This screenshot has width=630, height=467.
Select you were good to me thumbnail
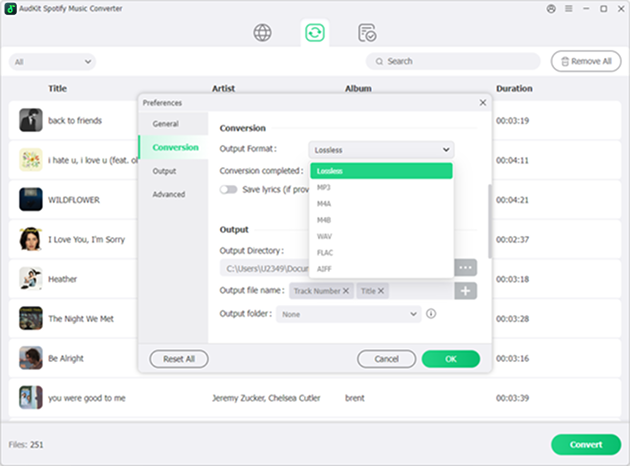31,397
